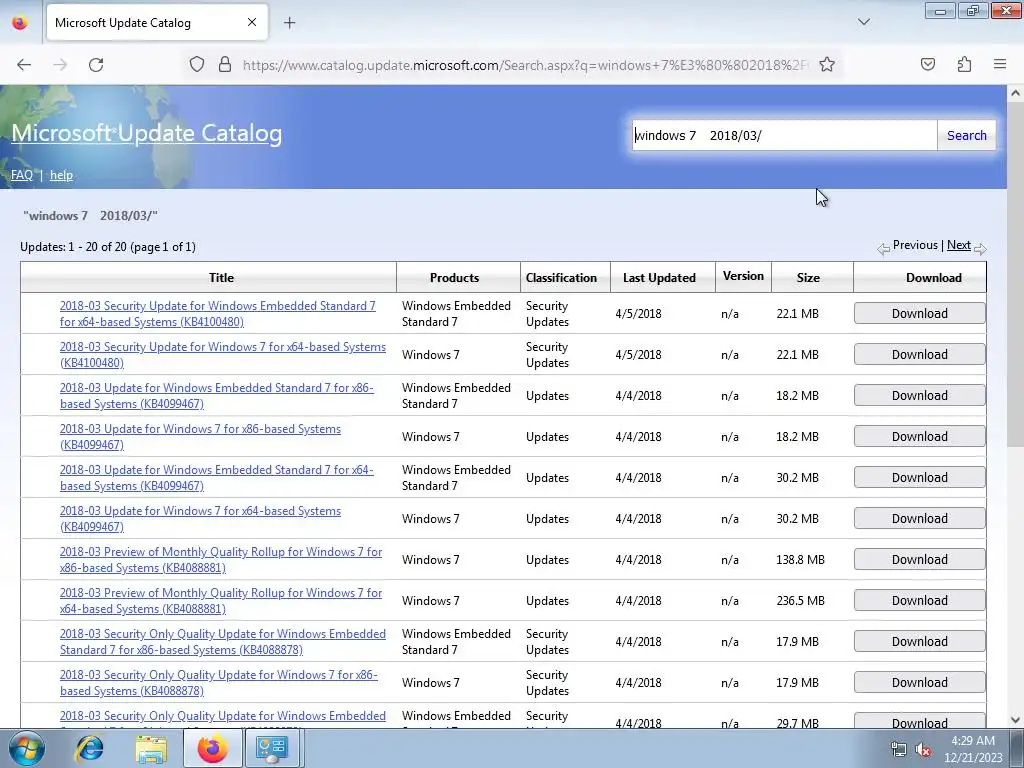Viewport: 1024px width, 768px height.
Task: Open Firefox hamburger application menu
Action: click(1000, 64)
